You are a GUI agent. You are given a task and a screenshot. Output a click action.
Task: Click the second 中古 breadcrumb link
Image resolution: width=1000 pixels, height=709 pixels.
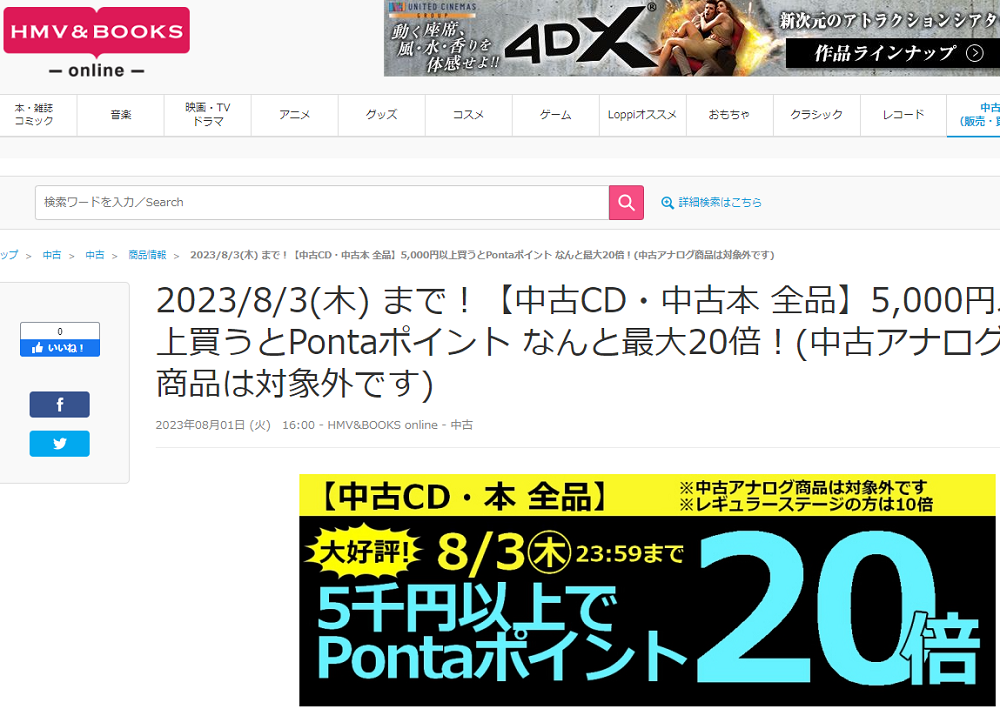(94, 255)
